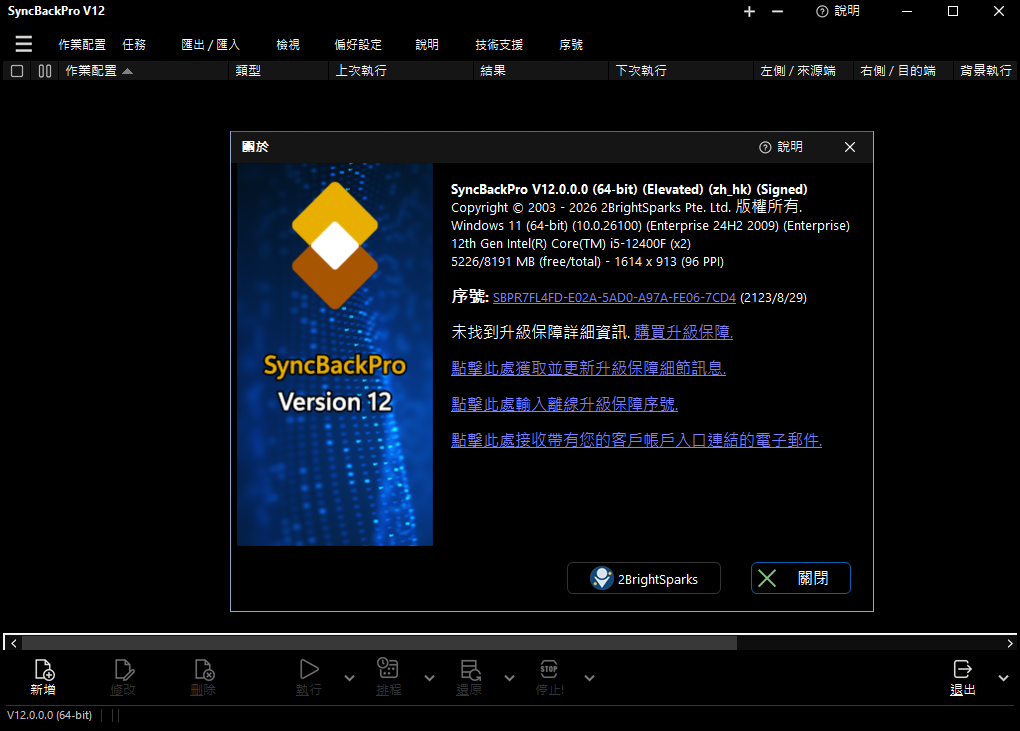Open the 技術支援 menu
Viewport: 1020px width, 731px height.
(499, 44)
